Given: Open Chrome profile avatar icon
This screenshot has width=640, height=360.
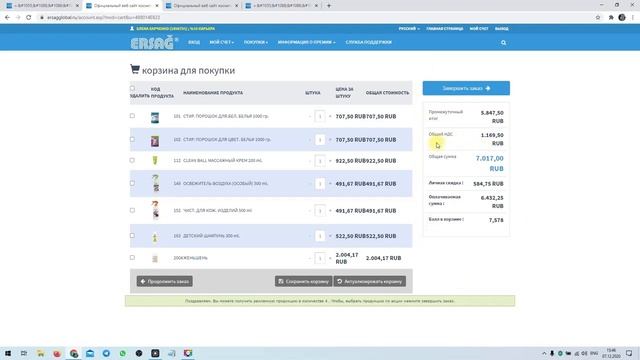Looking at the screenshot, I should pyautogui.click(x=622, y=18).
